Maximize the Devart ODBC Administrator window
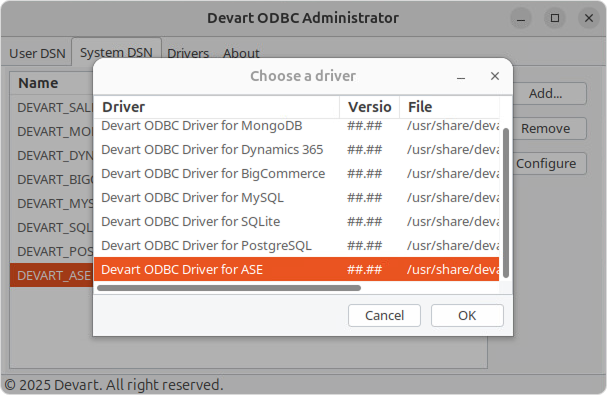The width and height of the screenshot is (607, 395). click(555, 18)
